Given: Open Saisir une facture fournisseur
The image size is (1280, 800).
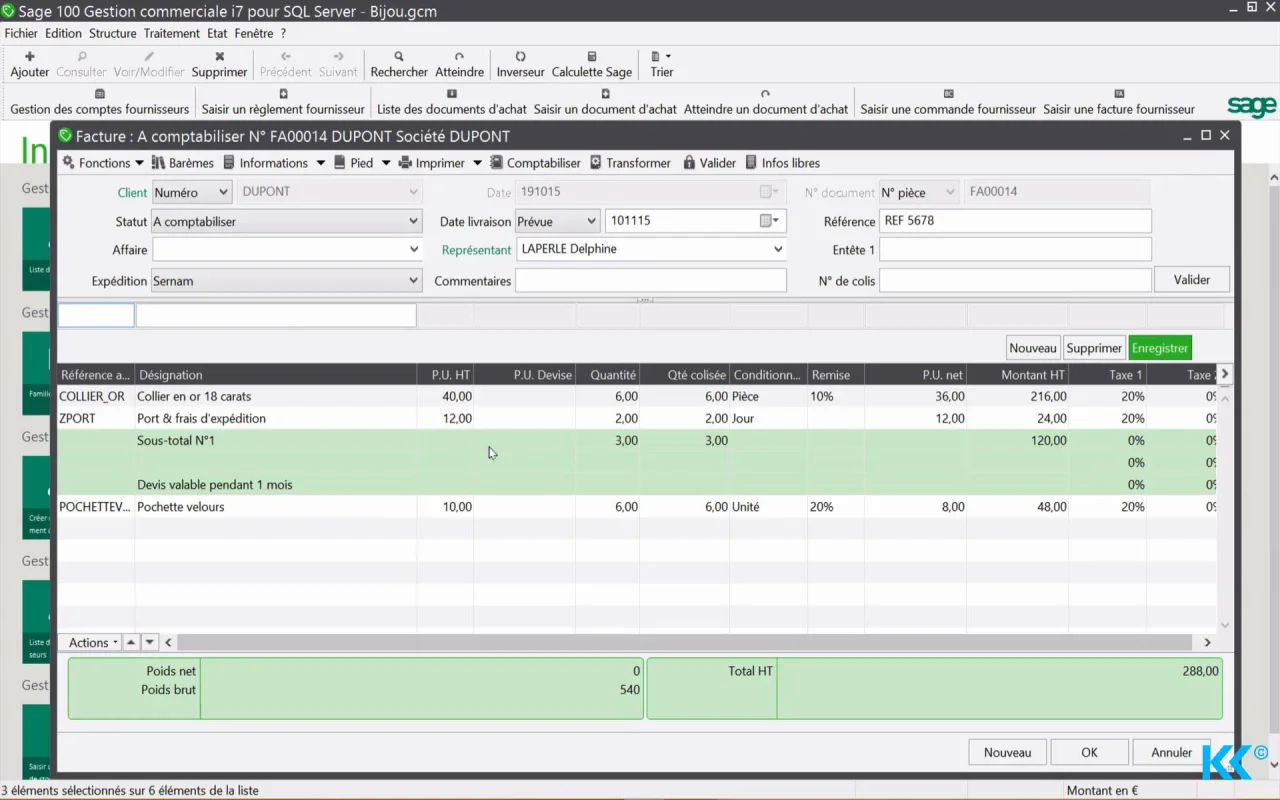Looking at the screenshot, I should 1119,102.
